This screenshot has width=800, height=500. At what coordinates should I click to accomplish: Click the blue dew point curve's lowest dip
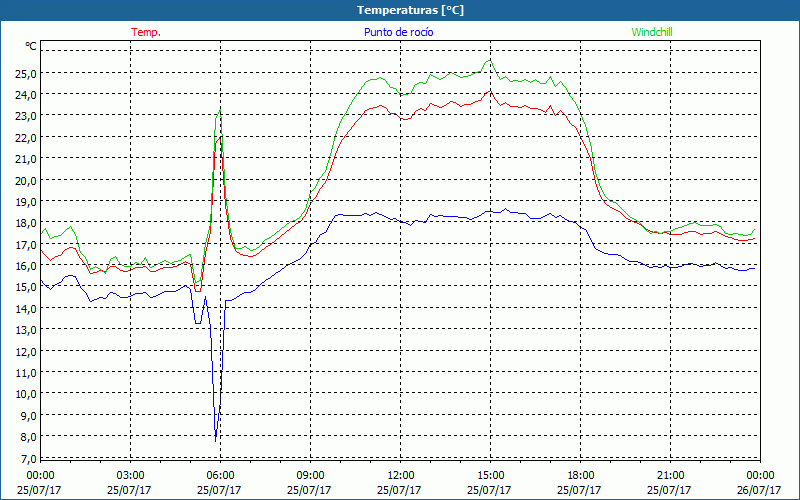pyautogui.click(x=216, y=440)
